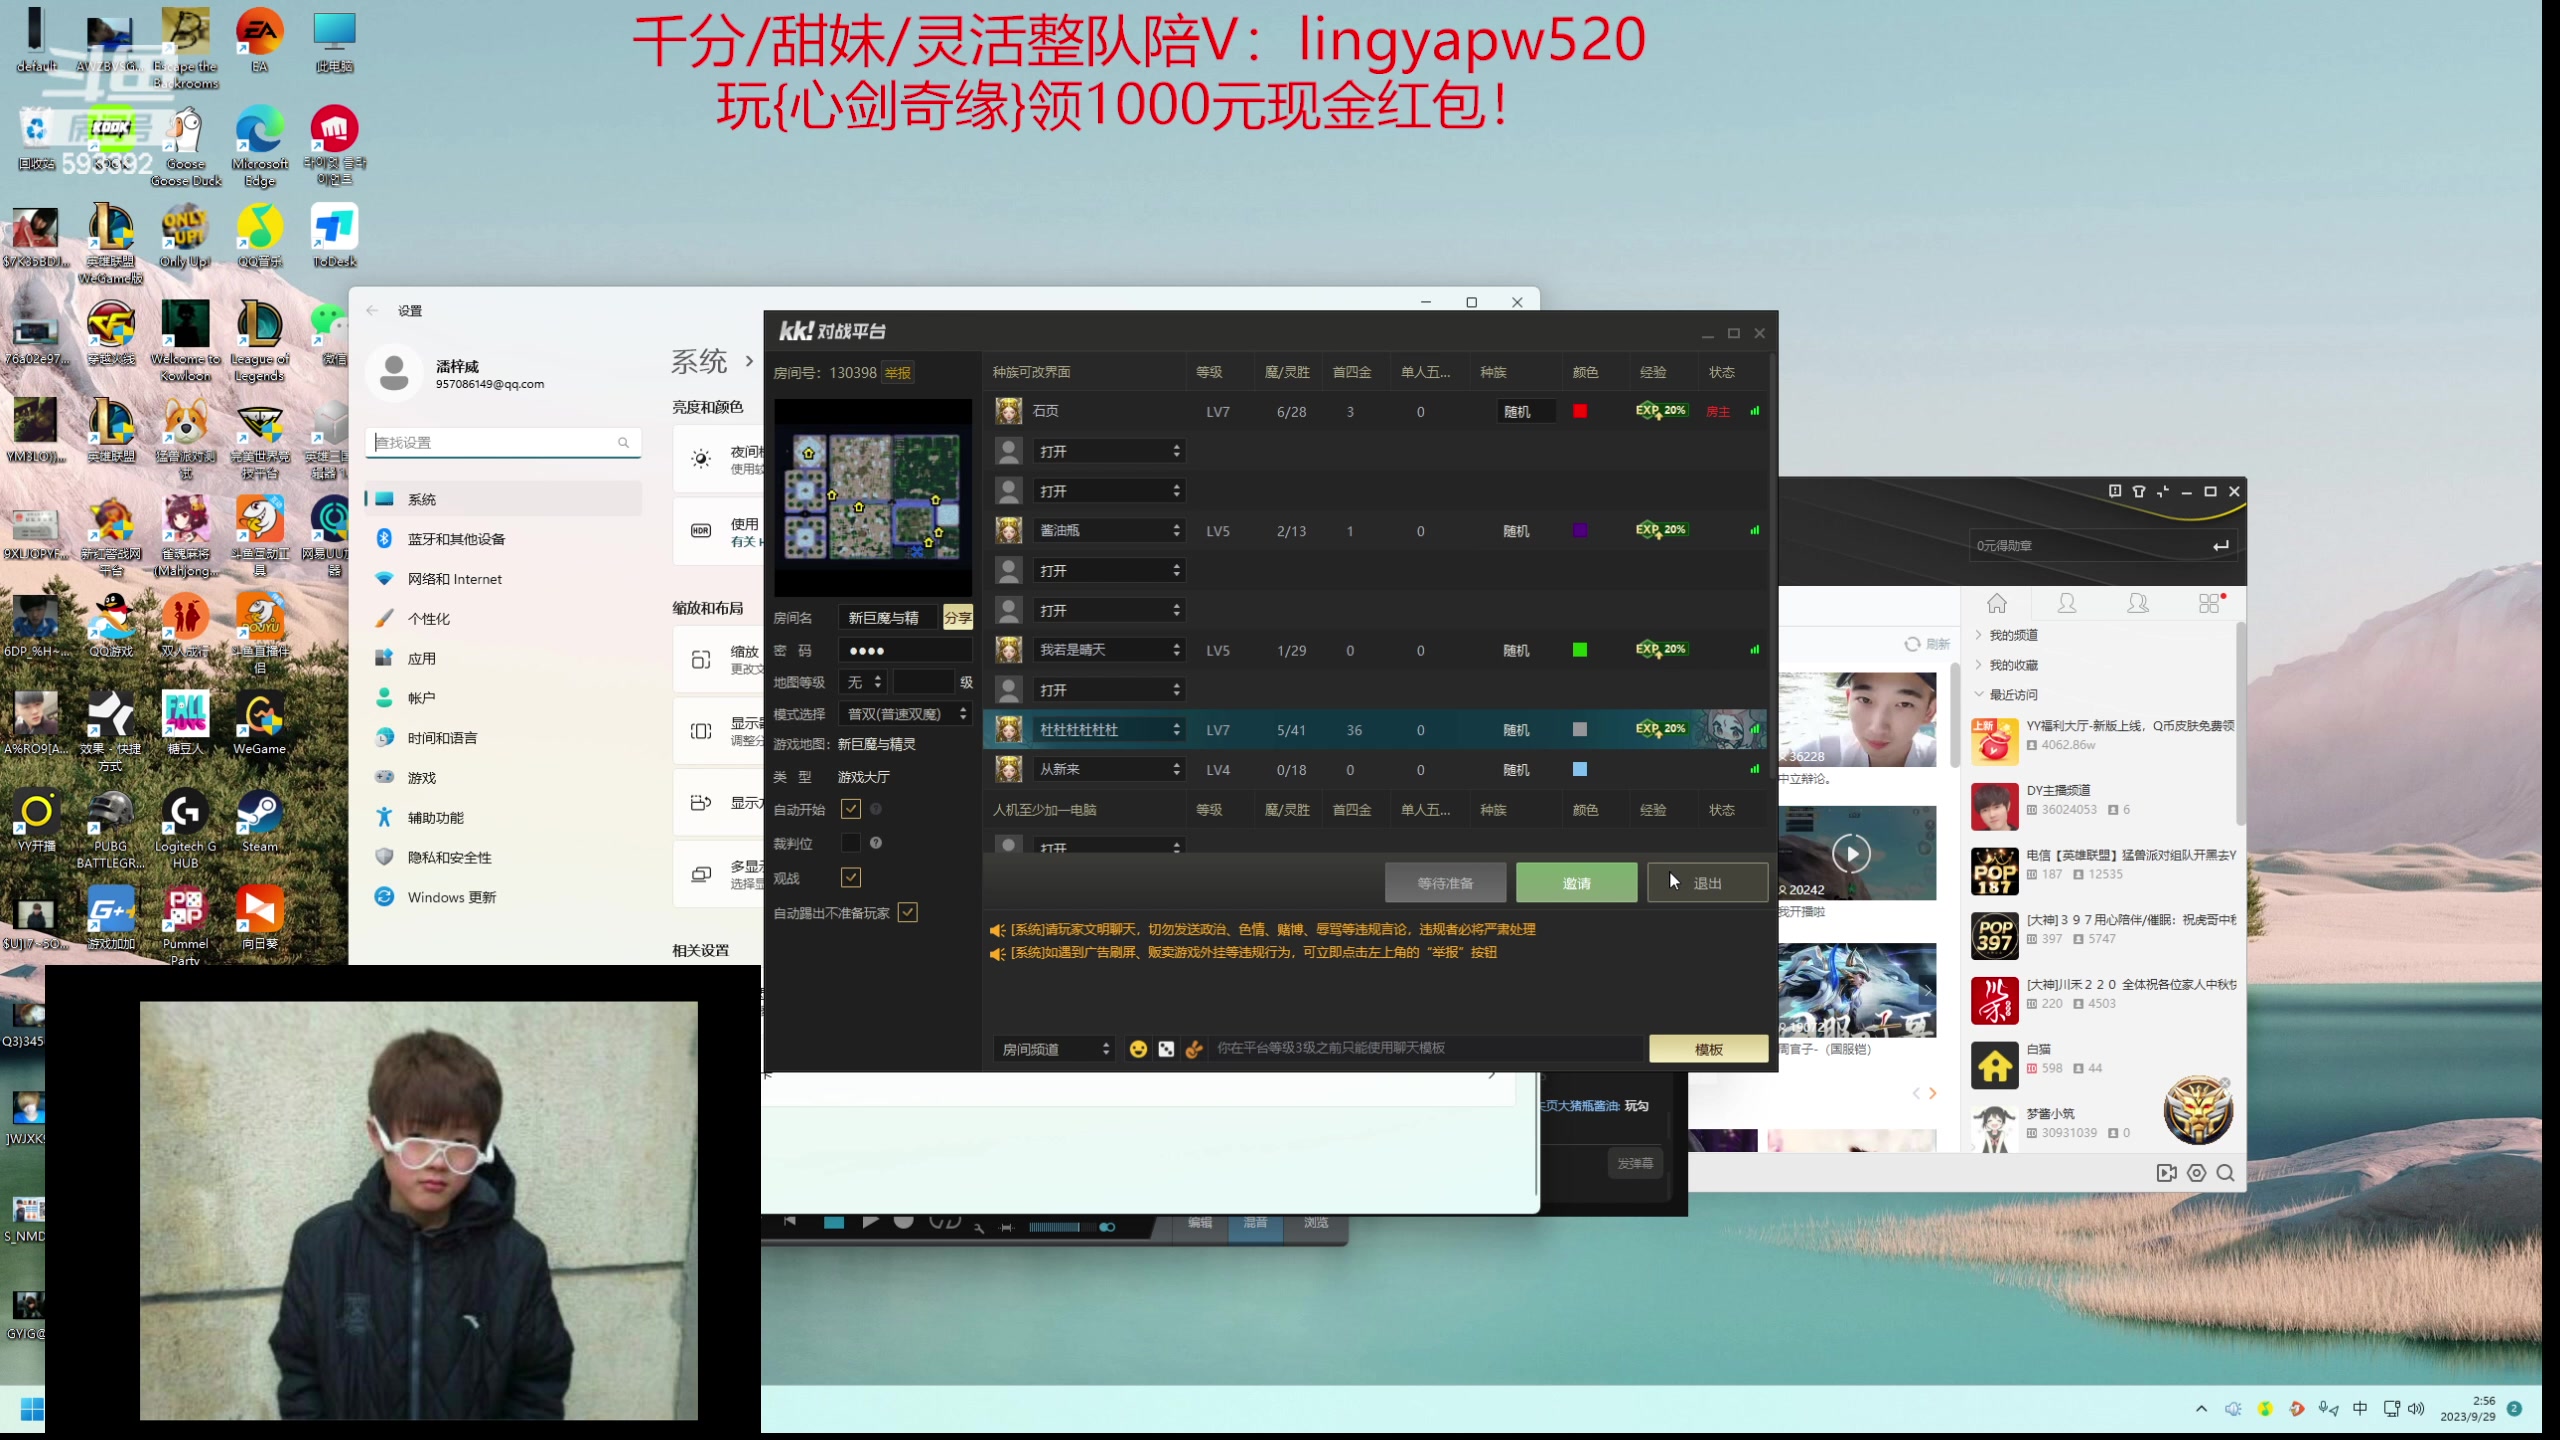Click the chat message input field
Viewport: 2560px width, 1440px height.
pos(1426,1048)
